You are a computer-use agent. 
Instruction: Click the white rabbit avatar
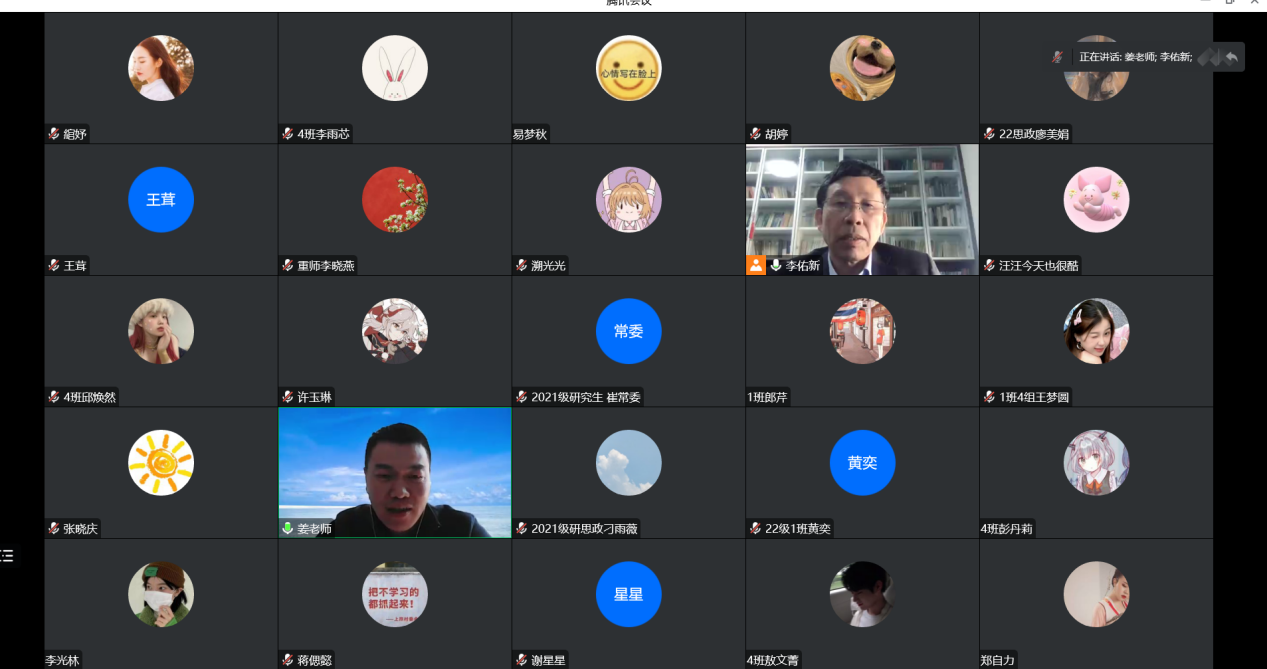tap(395, 68)
